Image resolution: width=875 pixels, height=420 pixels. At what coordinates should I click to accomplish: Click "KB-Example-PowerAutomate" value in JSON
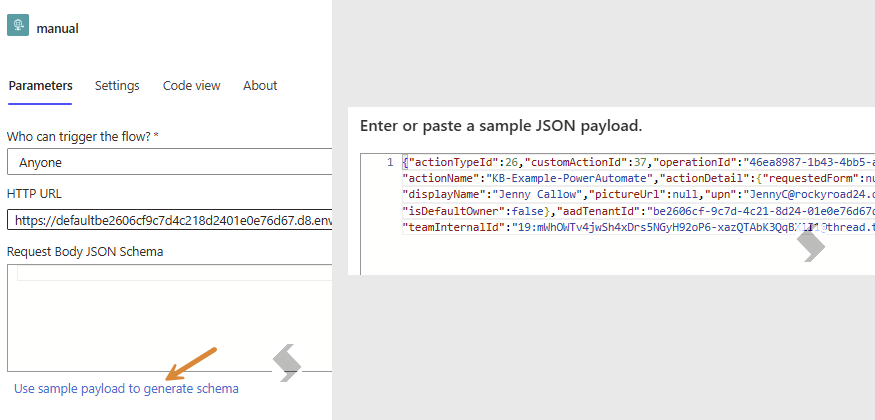(x=569, y=178)
